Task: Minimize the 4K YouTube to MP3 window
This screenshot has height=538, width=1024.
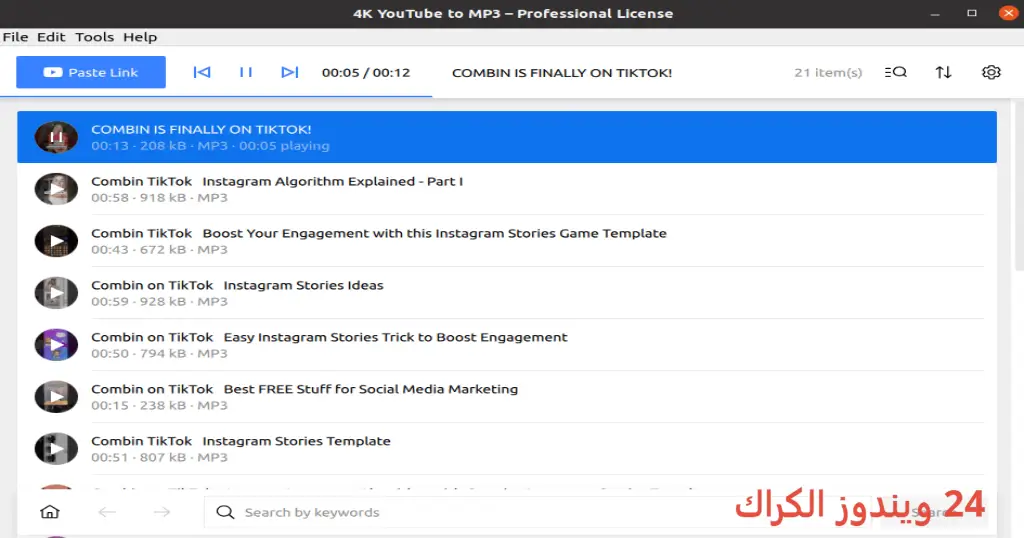Action: pos(935,14)
